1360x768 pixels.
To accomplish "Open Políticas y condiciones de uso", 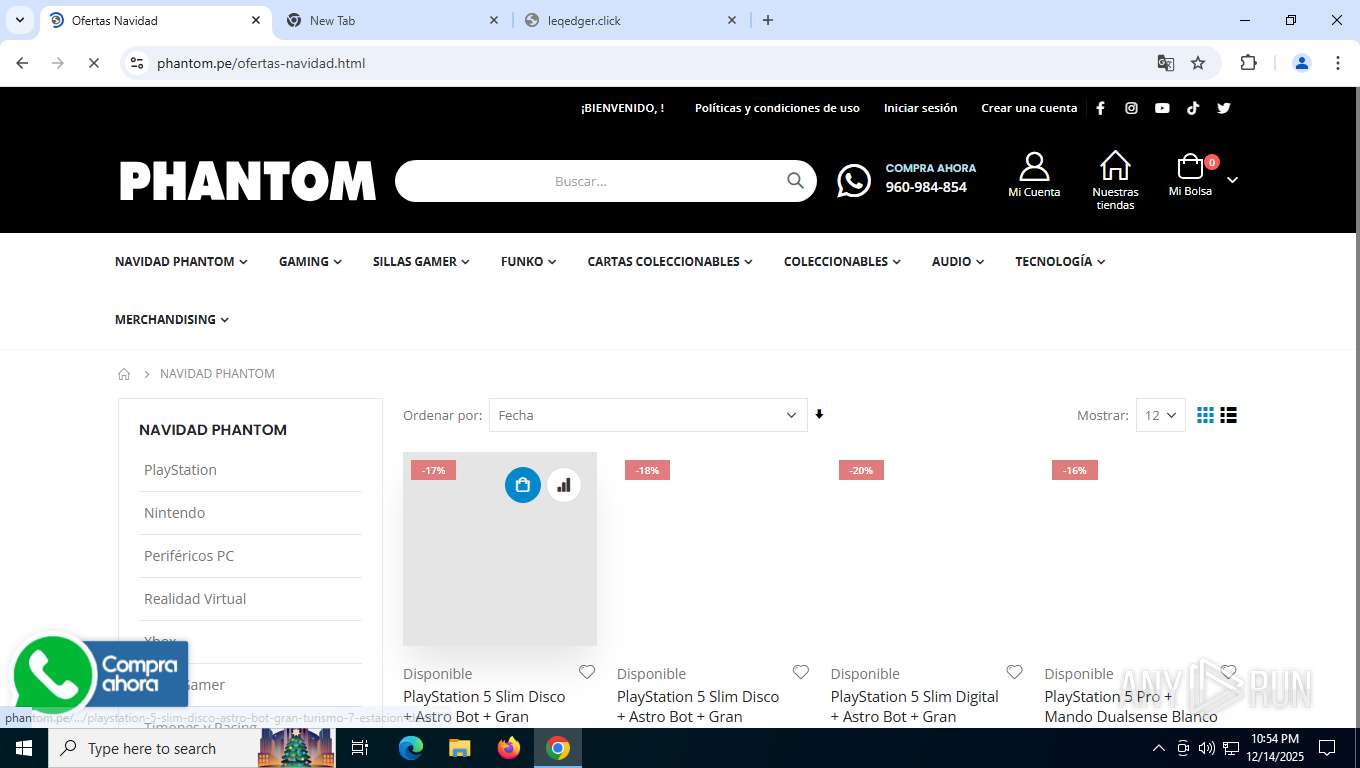I will (777, 108).
